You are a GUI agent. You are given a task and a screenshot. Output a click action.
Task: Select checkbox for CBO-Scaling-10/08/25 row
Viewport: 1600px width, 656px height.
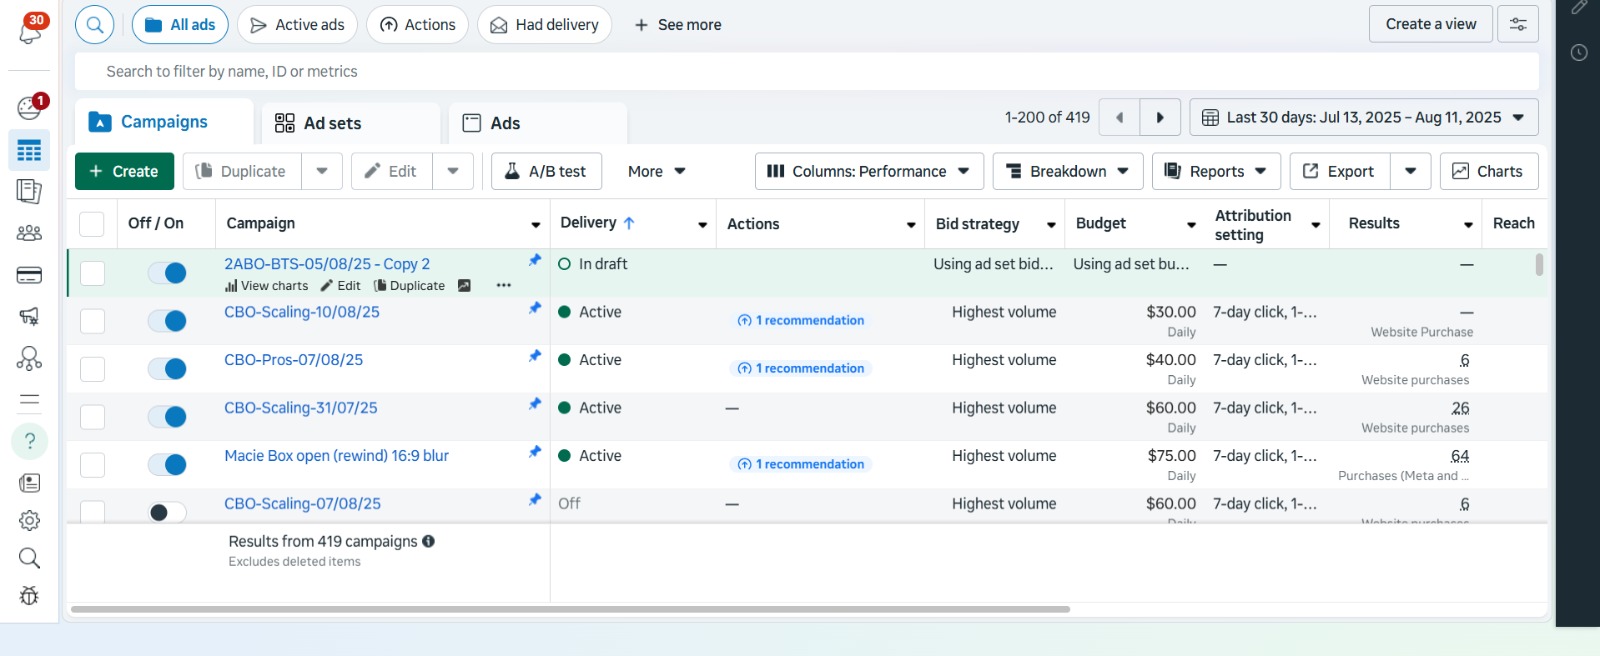click(92, 321)
